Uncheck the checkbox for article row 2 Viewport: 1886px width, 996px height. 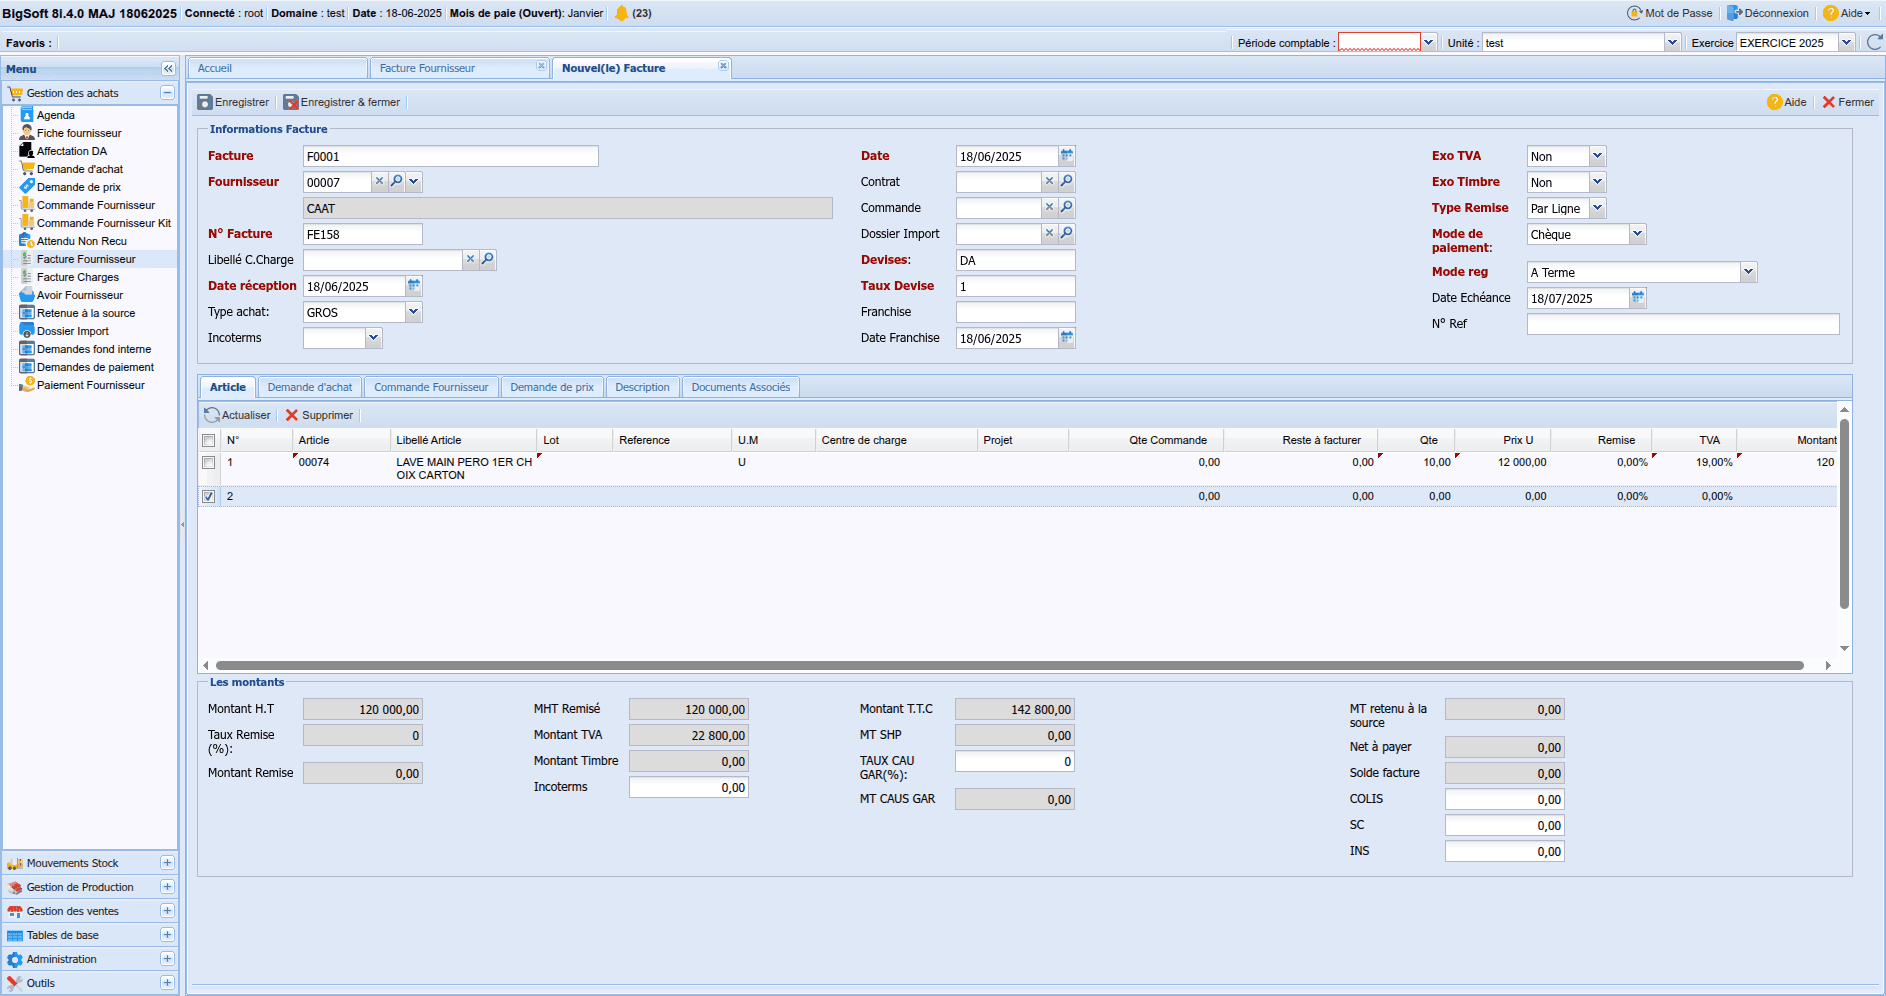coord(209,497)
